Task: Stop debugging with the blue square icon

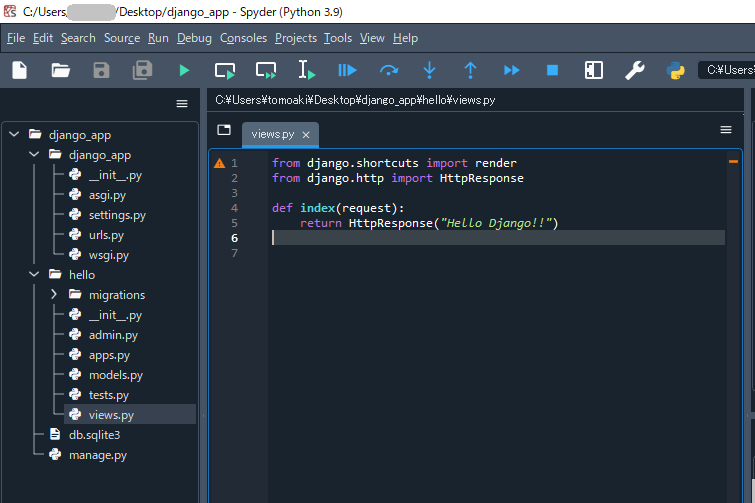Action: click(x=552, y=71)
